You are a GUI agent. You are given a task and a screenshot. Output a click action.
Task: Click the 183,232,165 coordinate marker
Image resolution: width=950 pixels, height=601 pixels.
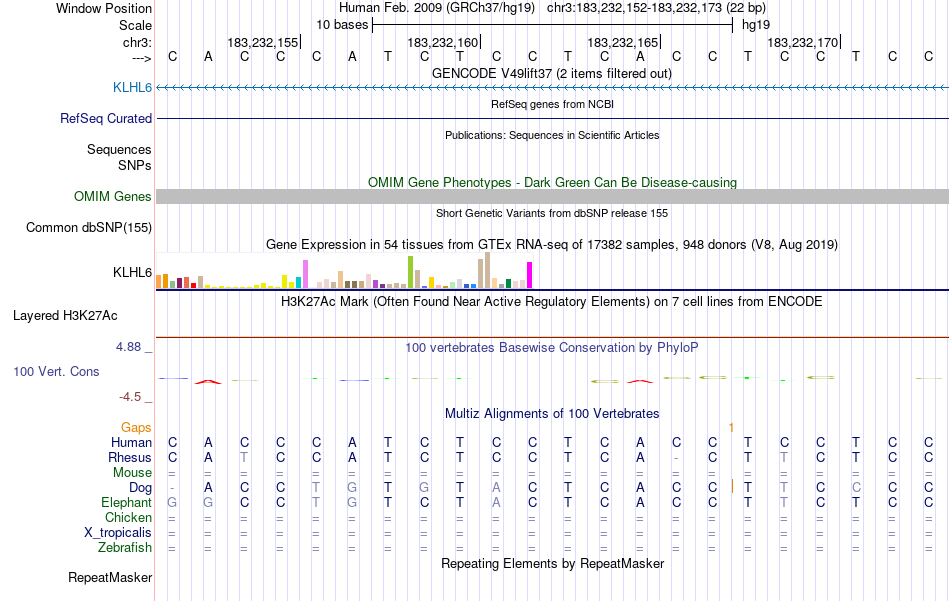point(623,42)
